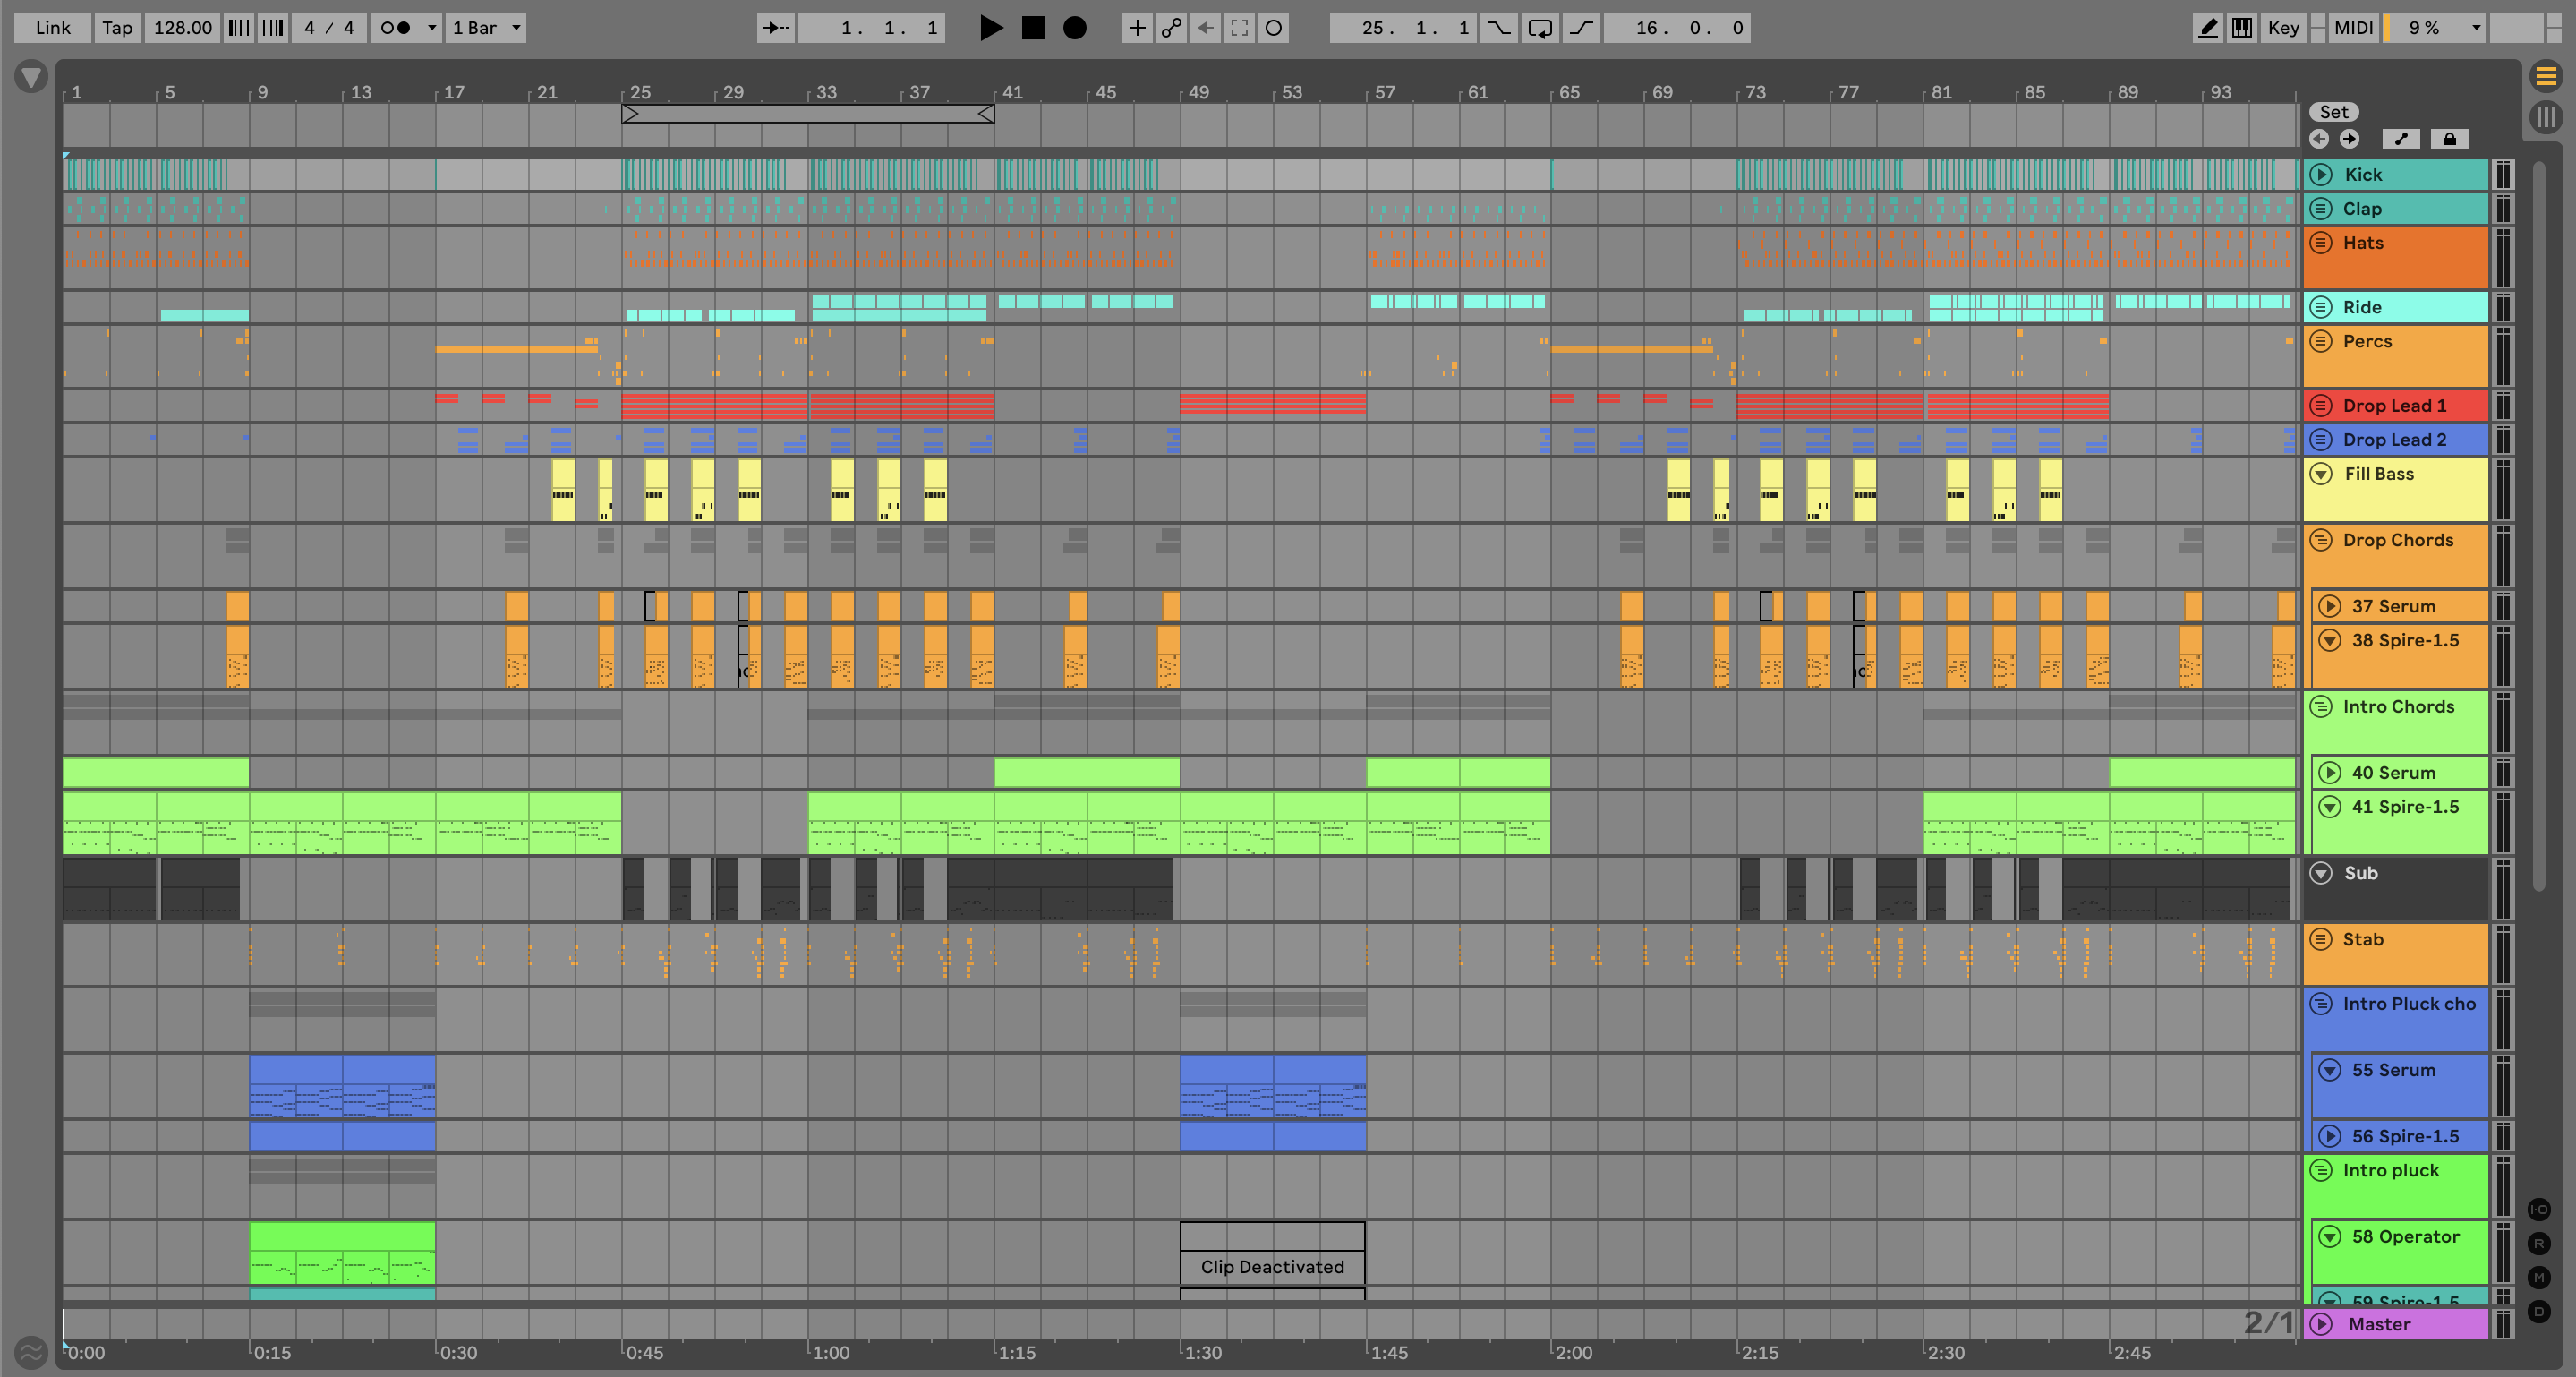Image resolution: width=2576 pixels, height=1377 pixels.
Task: Select the Percs track header
Action: pyautogui.click(x=2396, y=355)
